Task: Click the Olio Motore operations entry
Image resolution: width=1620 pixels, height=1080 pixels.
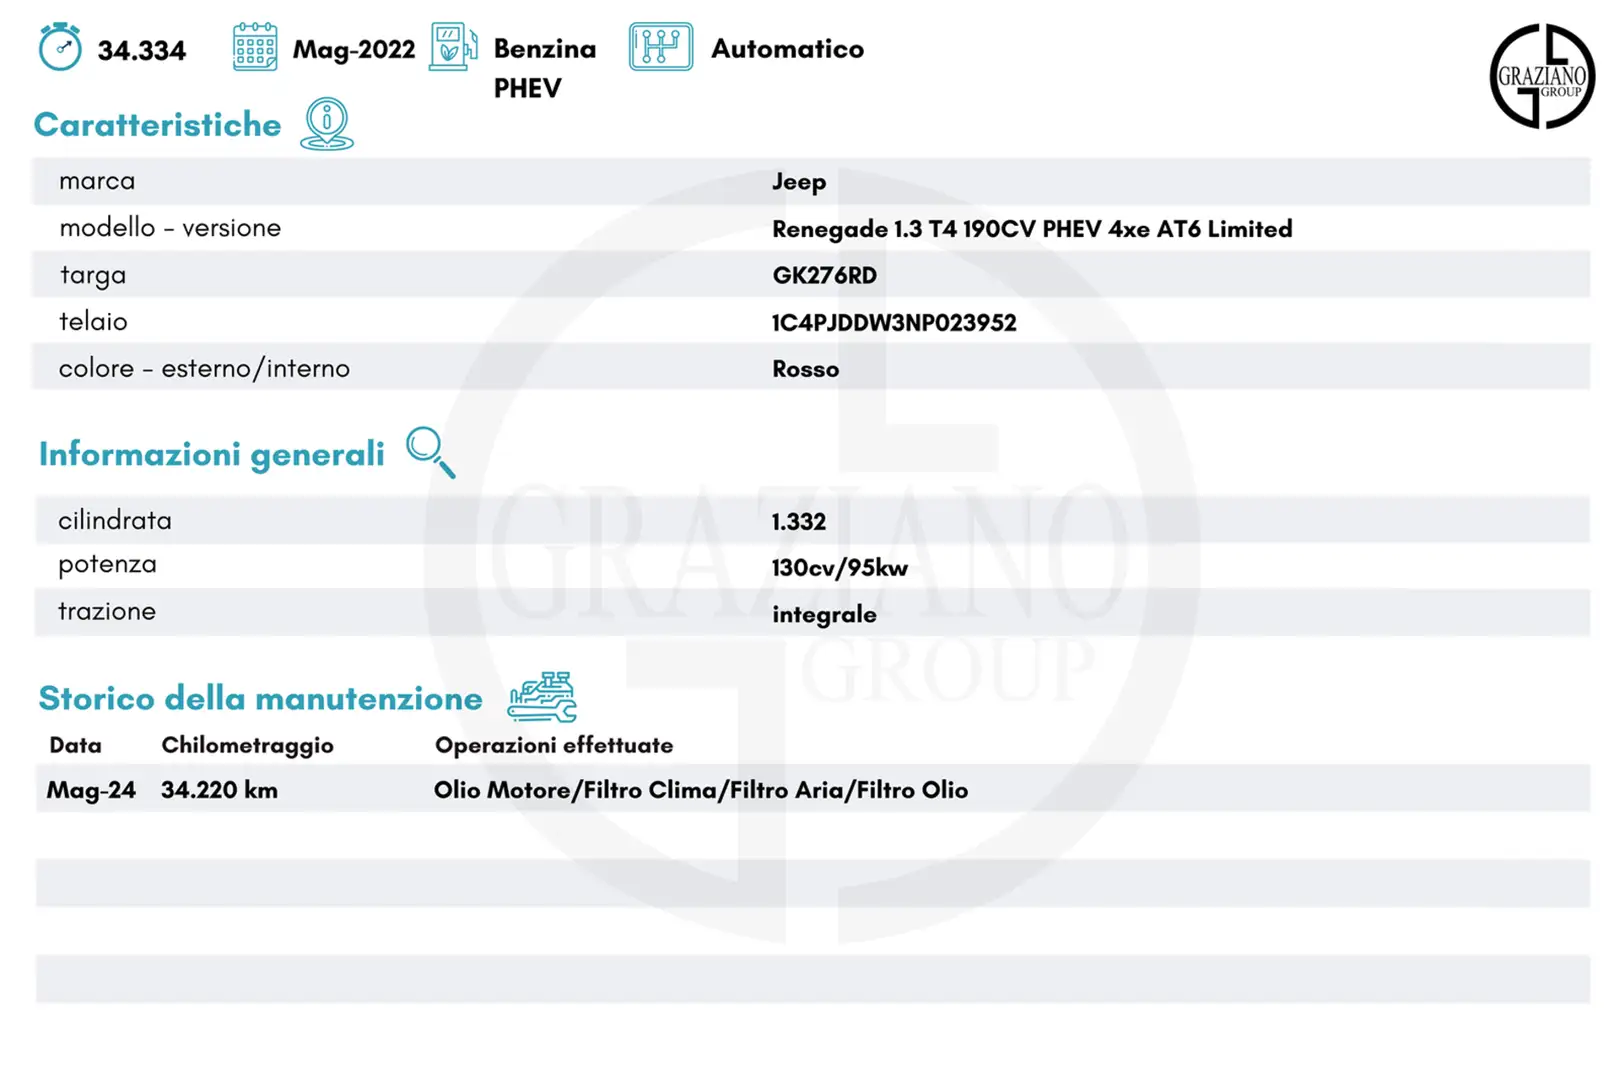Action: click(700, 790)
